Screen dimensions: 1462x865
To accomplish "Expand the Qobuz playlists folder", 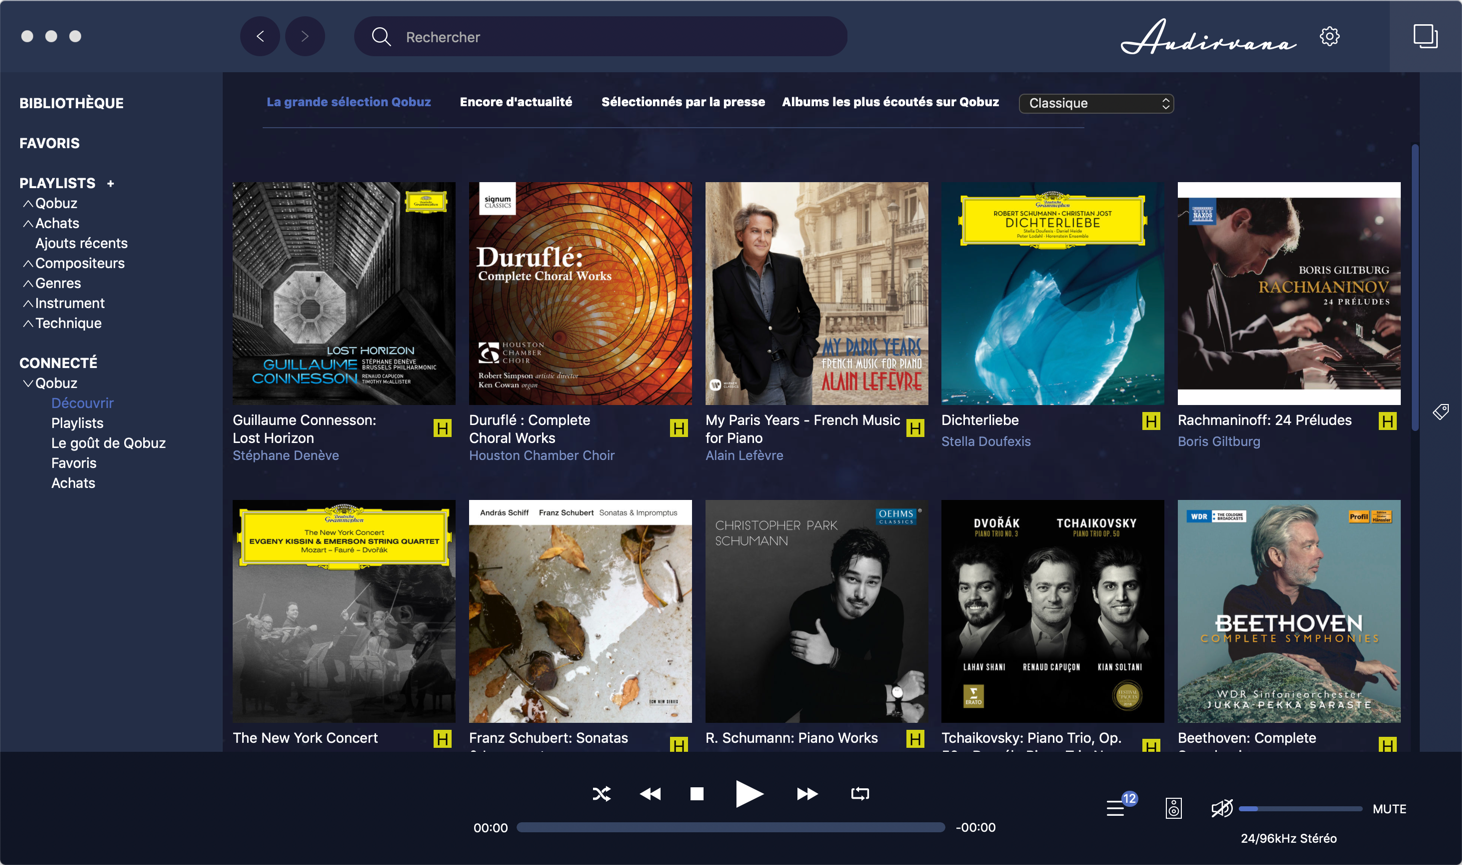I will coord(28,203).
